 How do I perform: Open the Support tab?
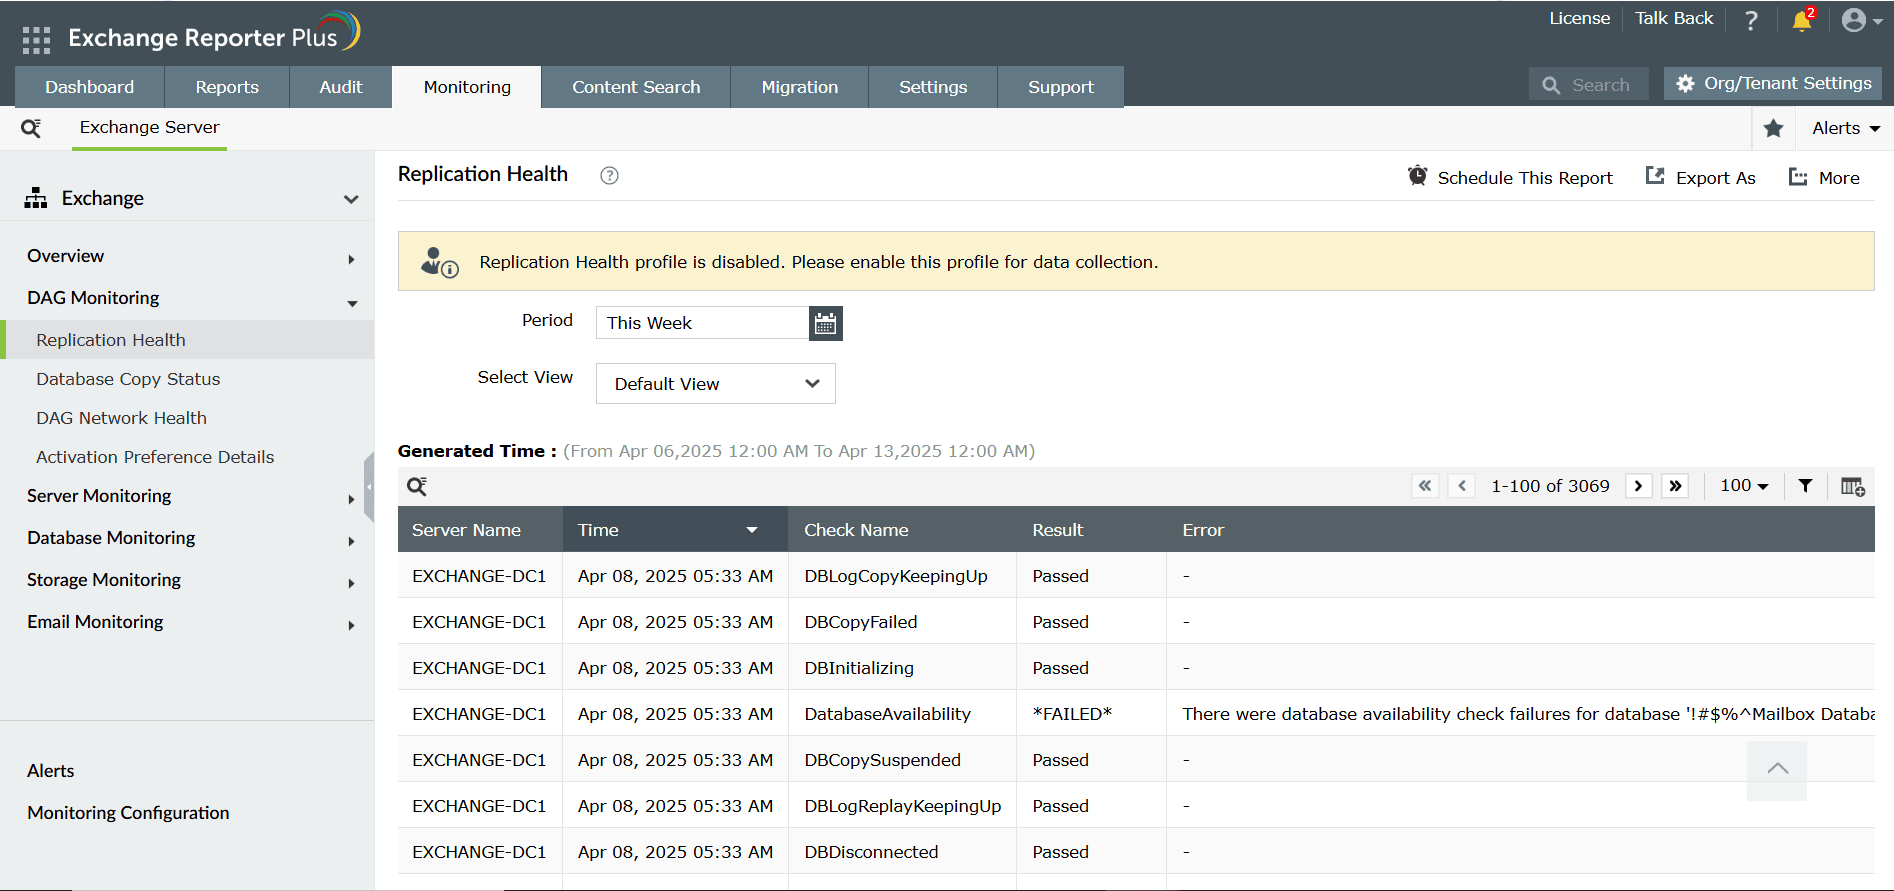click(1061, 87)
